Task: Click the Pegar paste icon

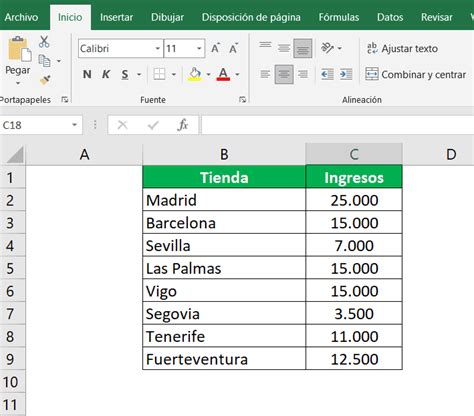Action: pyautogui.click(x=19, y=49)
